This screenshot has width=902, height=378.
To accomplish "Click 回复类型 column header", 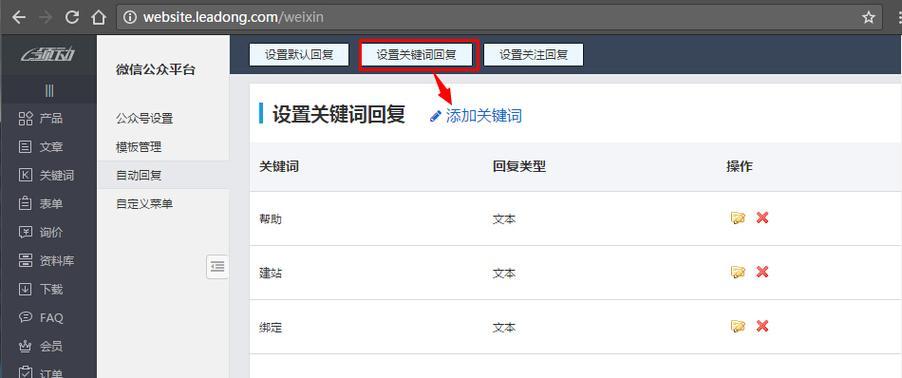I will pyautogui.click(x=519, y=167).
